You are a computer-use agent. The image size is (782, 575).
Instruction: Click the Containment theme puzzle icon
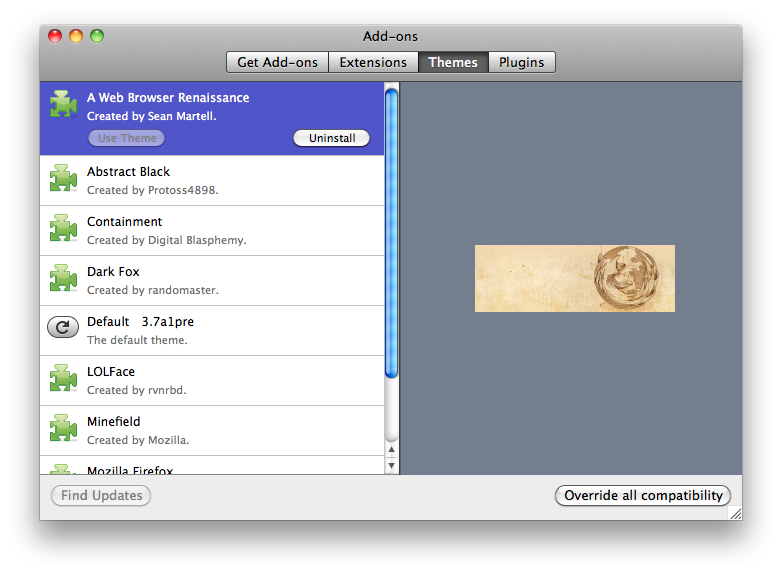coord(63,228)
